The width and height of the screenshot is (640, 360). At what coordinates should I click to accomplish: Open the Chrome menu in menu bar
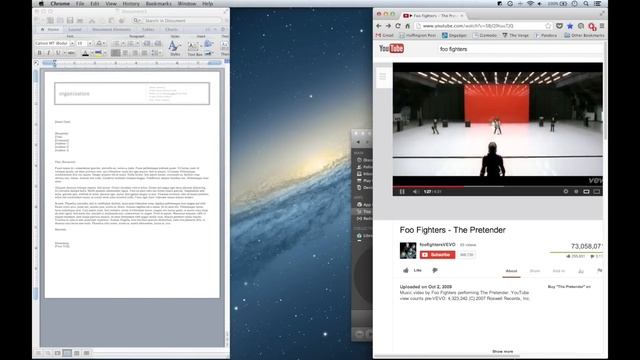point(60,4)
